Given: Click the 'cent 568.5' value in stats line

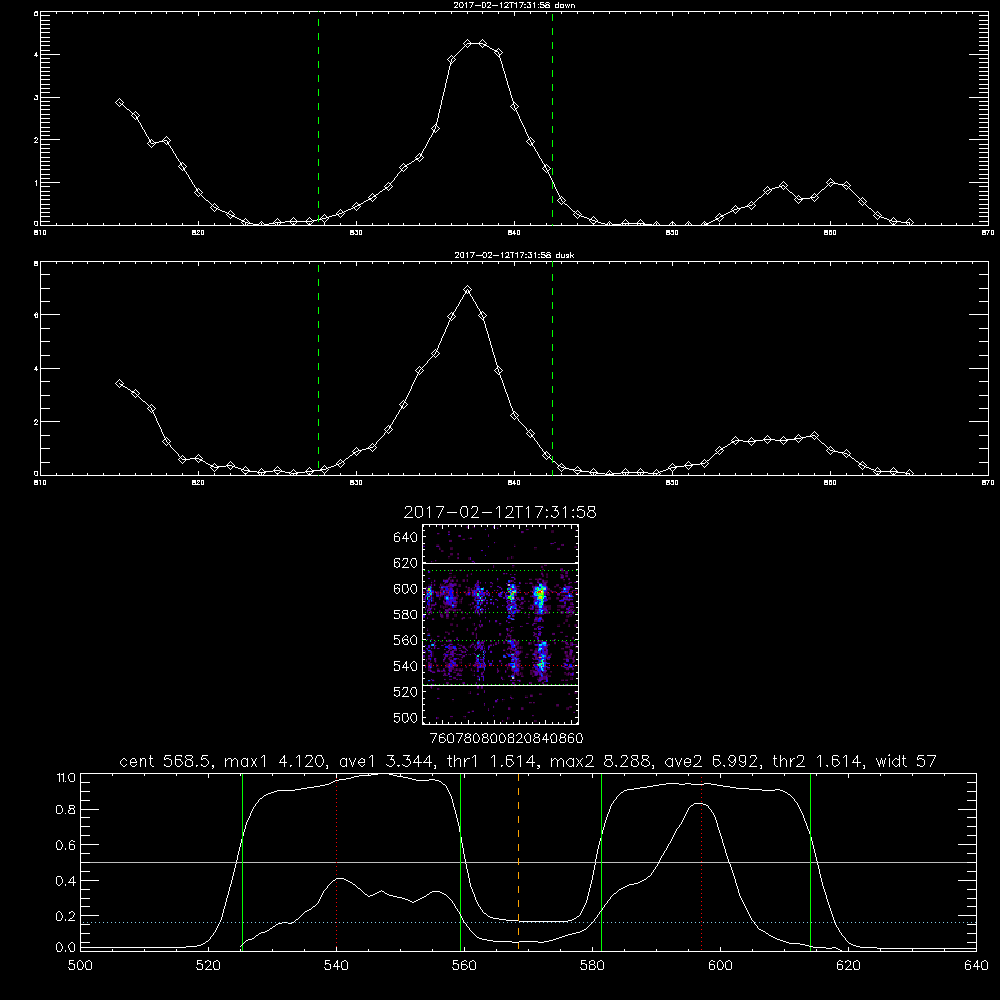Looking at the screenshot, I should [x=166, y=761].
